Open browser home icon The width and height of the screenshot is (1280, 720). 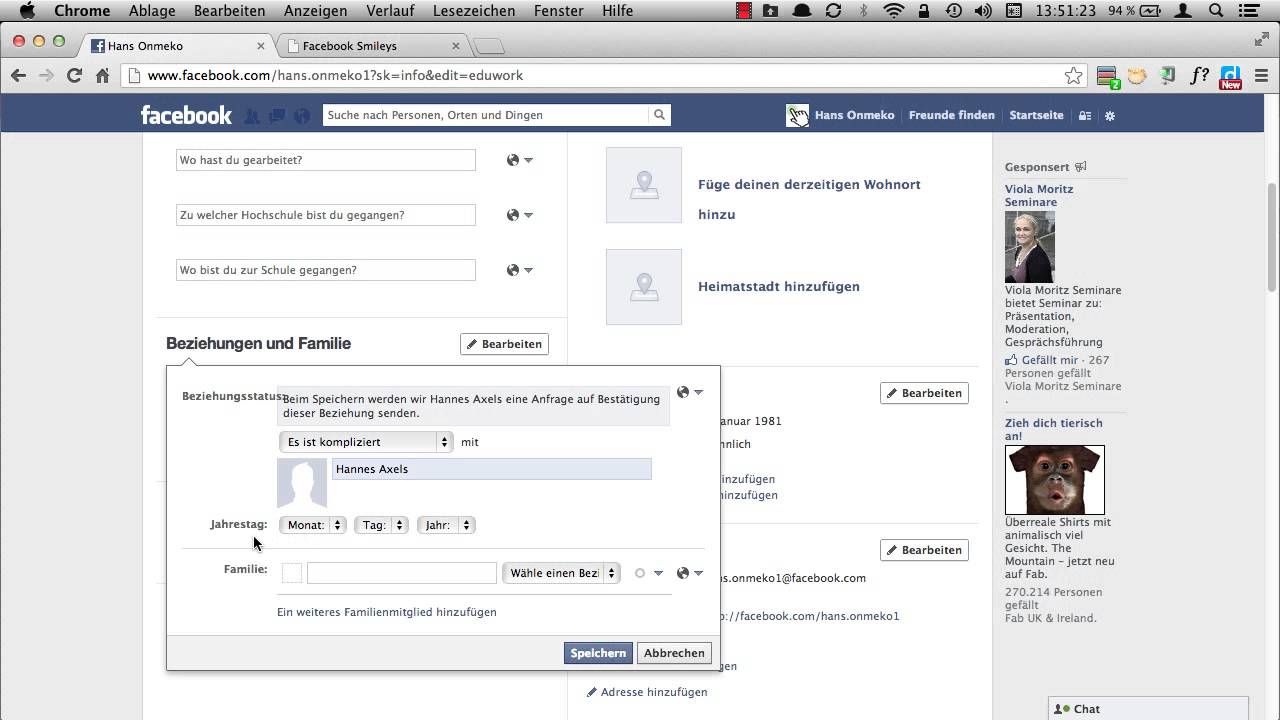pos(102,75)
